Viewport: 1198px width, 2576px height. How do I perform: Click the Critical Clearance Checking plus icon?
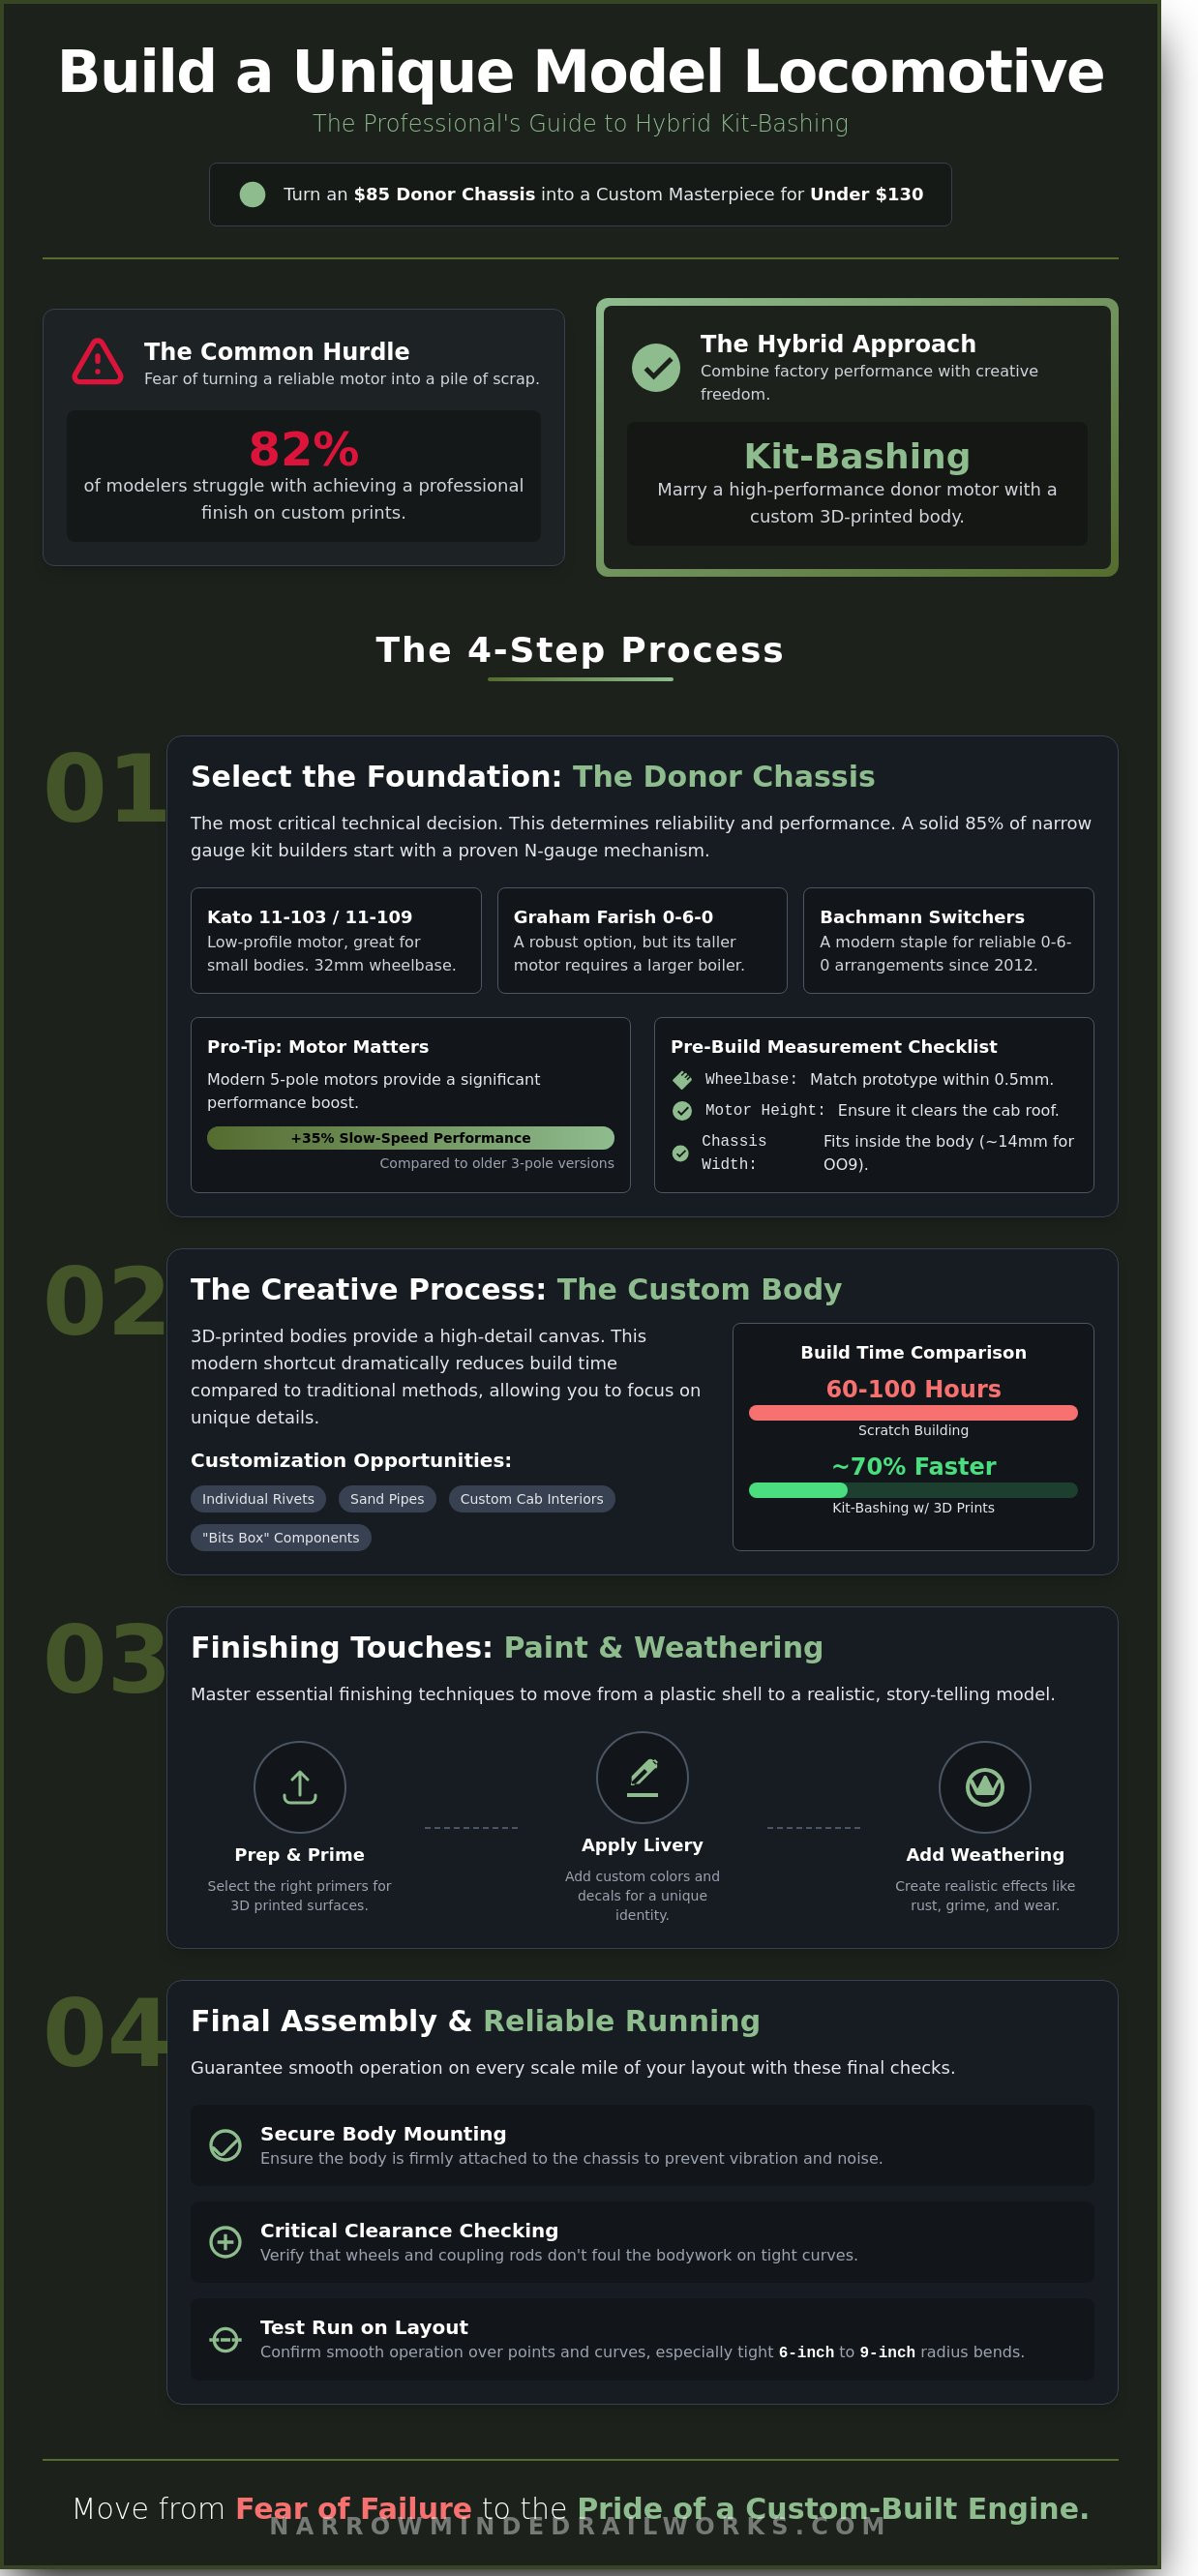(x=225, y=2241)
